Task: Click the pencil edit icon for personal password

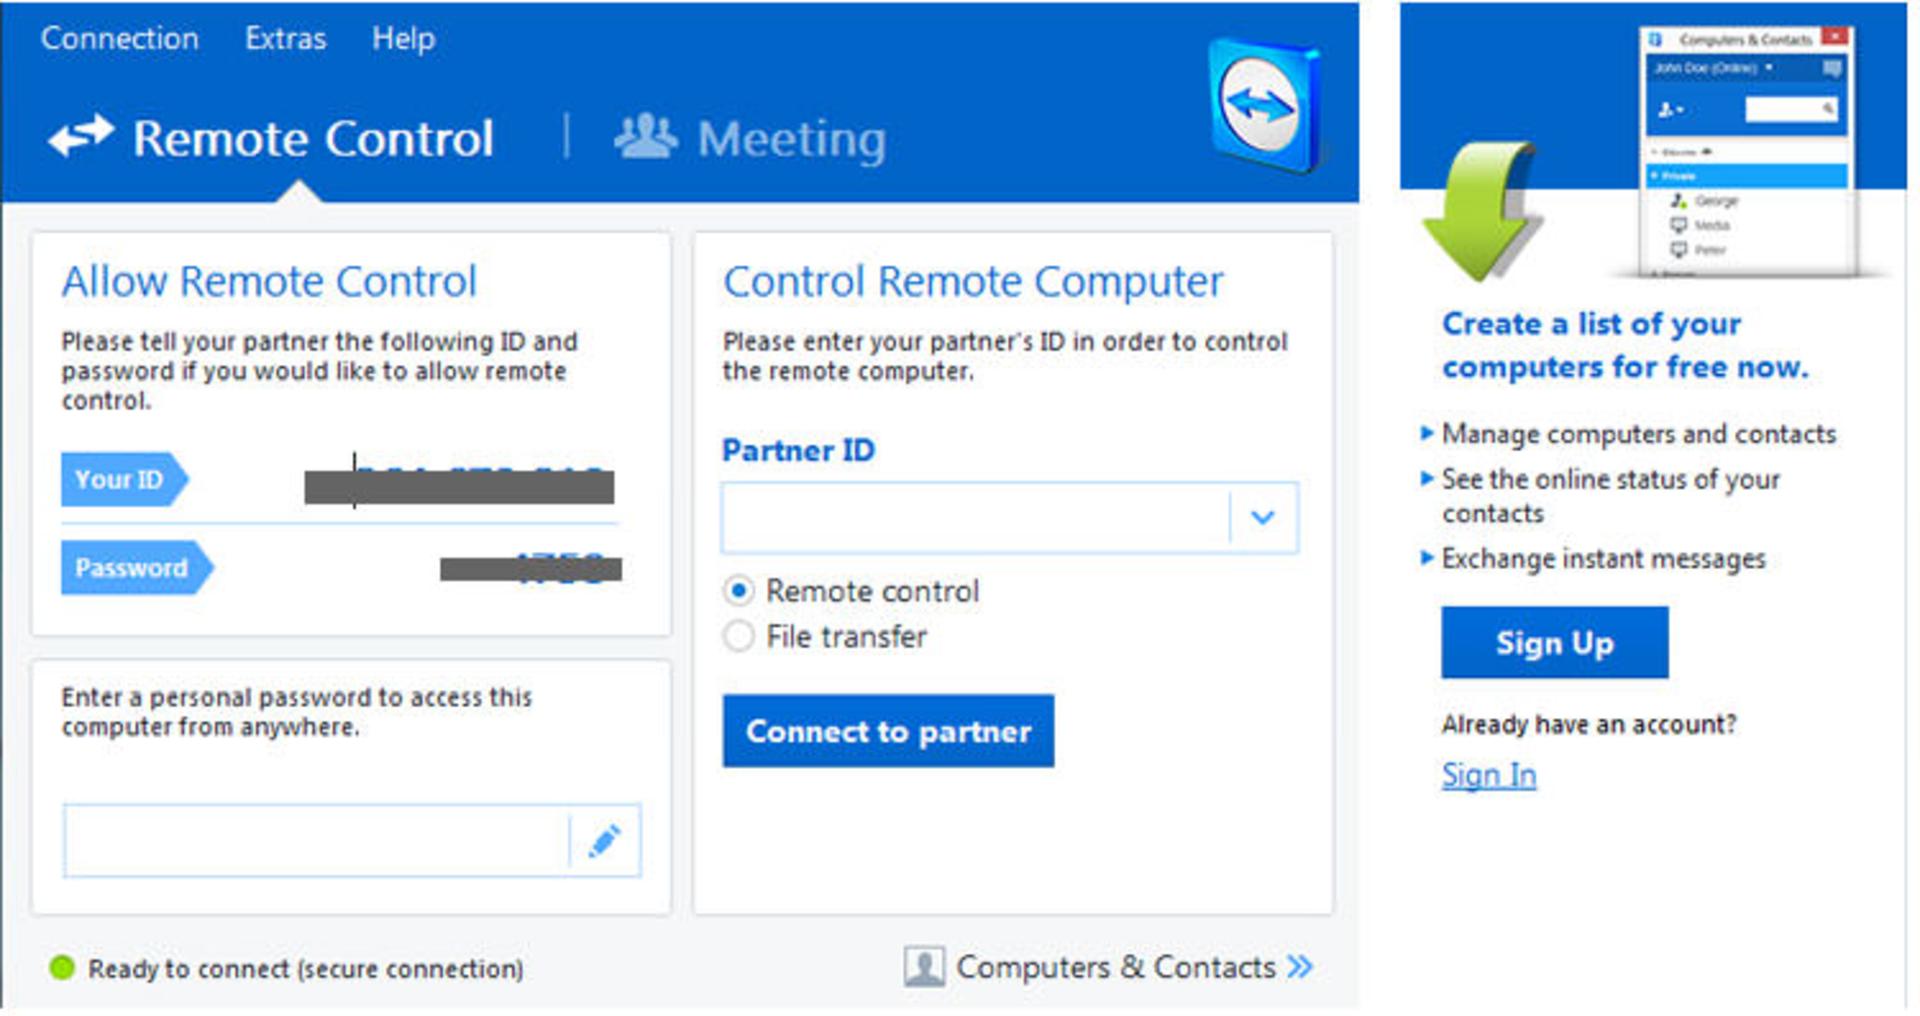Action: click(604, 841)
